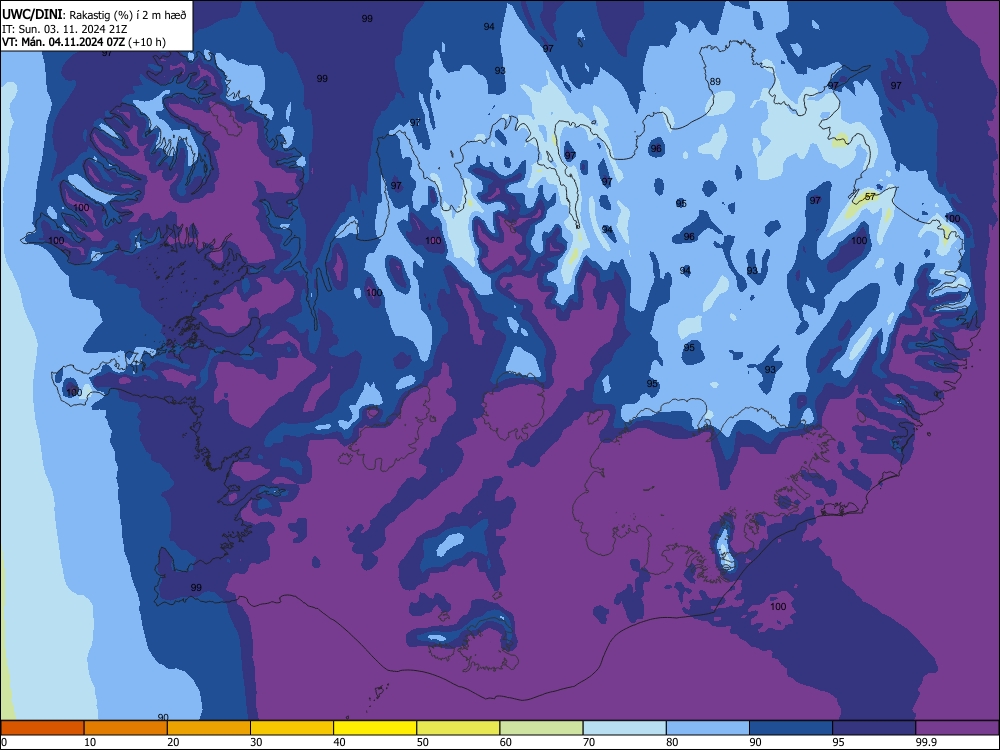Click the "90" value near bottom-left sea
This screenshot has height=750, width=1000.
pyautogui.click(x=163, y=717)
